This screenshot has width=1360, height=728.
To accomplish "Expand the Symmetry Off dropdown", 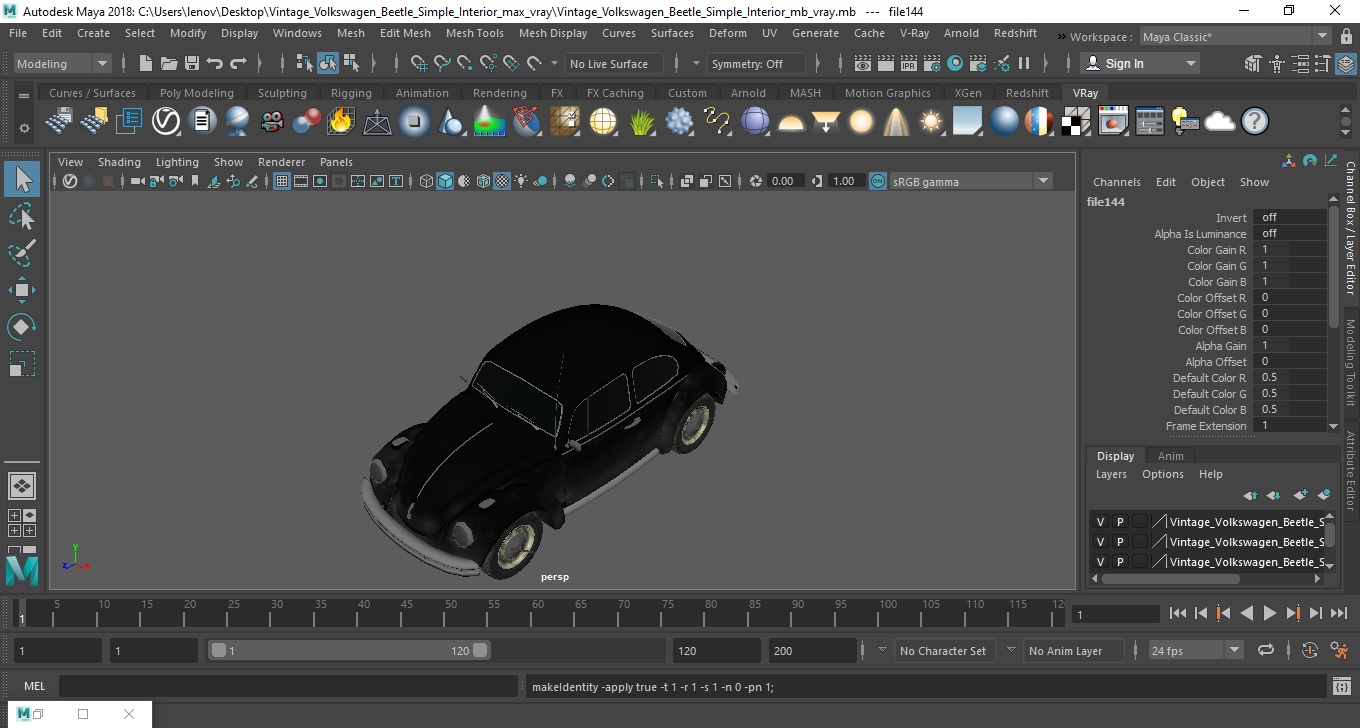I will 757,63.
